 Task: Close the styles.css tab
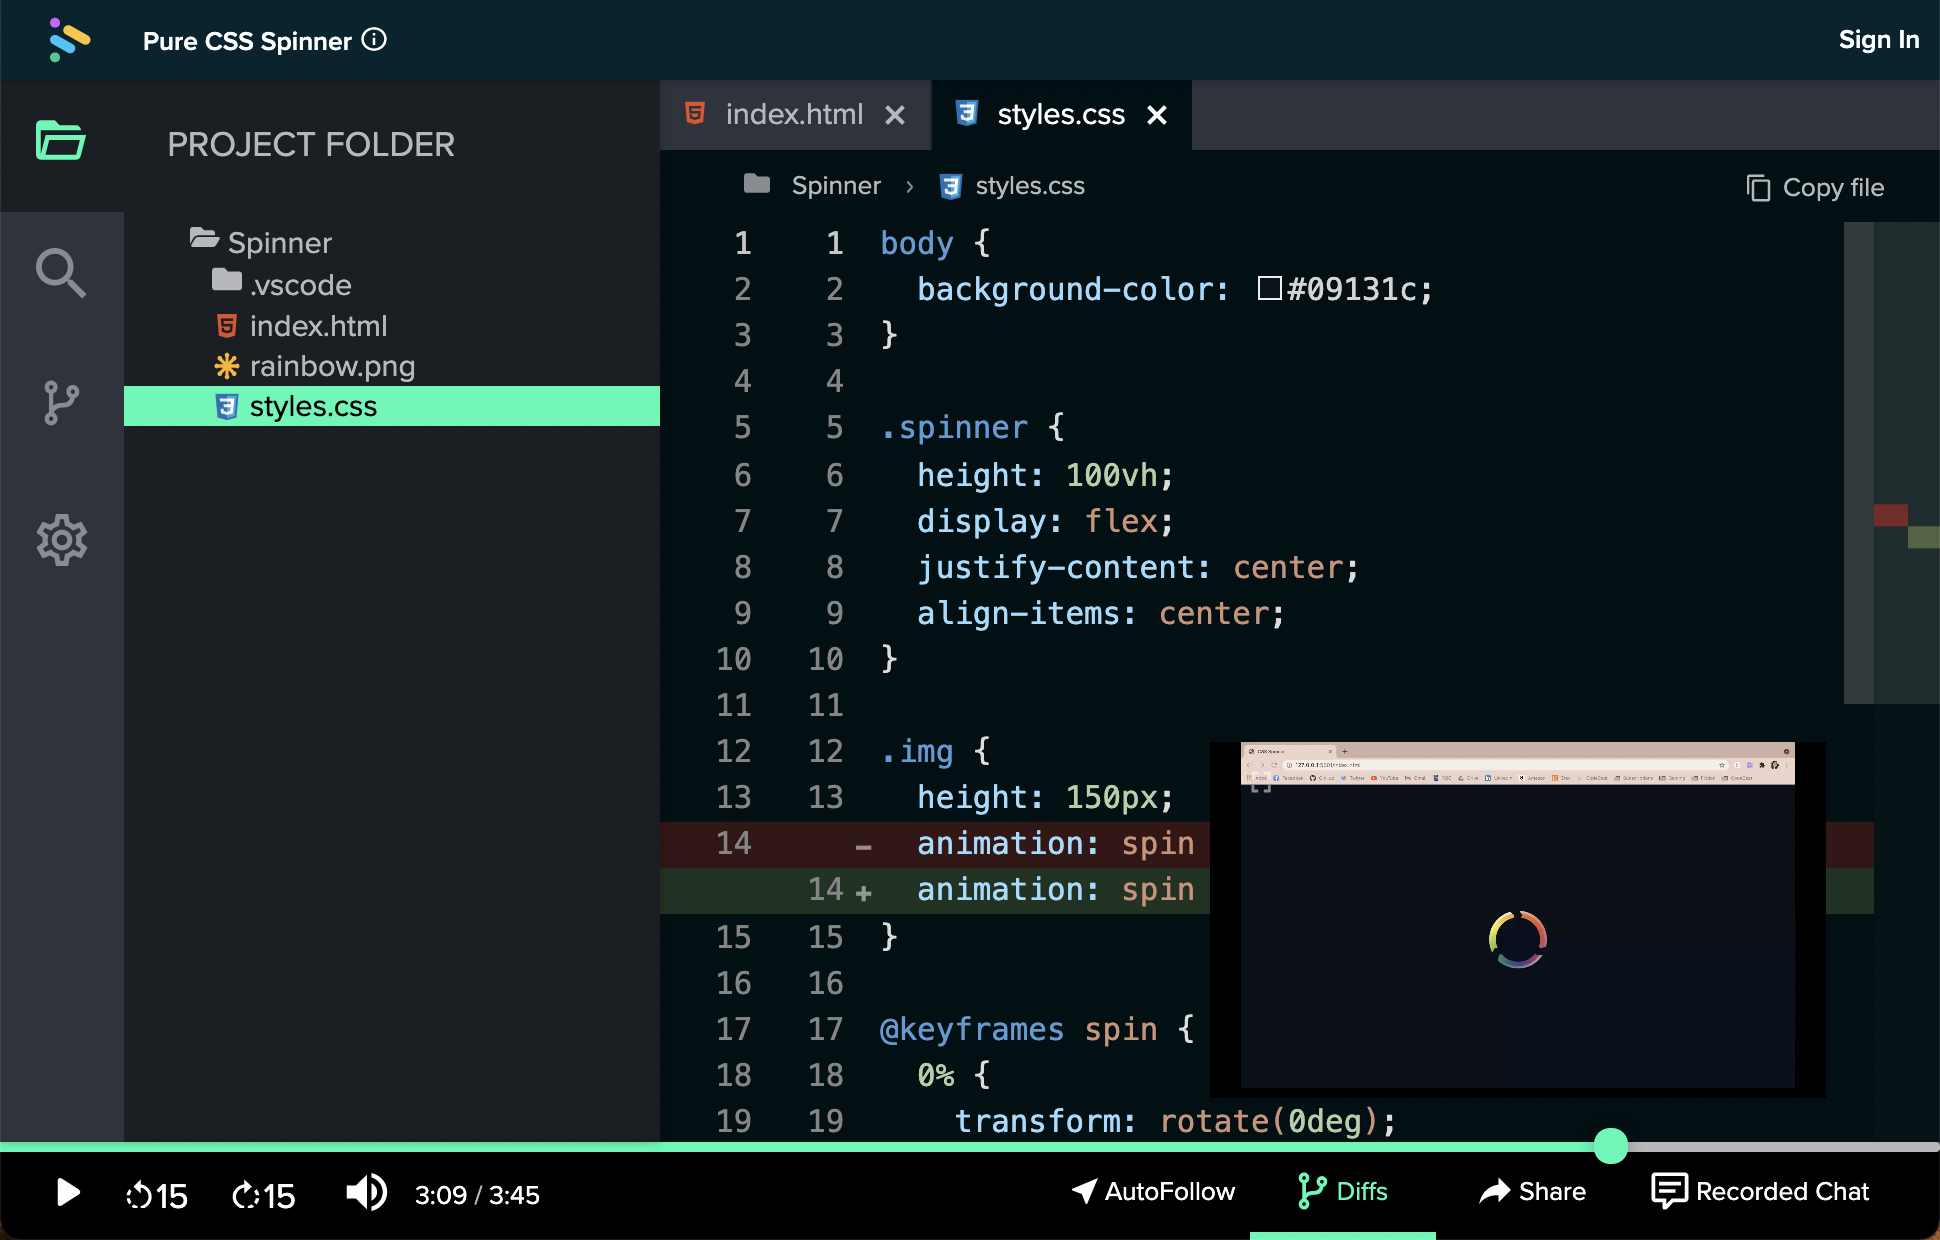click(1157, 115)
